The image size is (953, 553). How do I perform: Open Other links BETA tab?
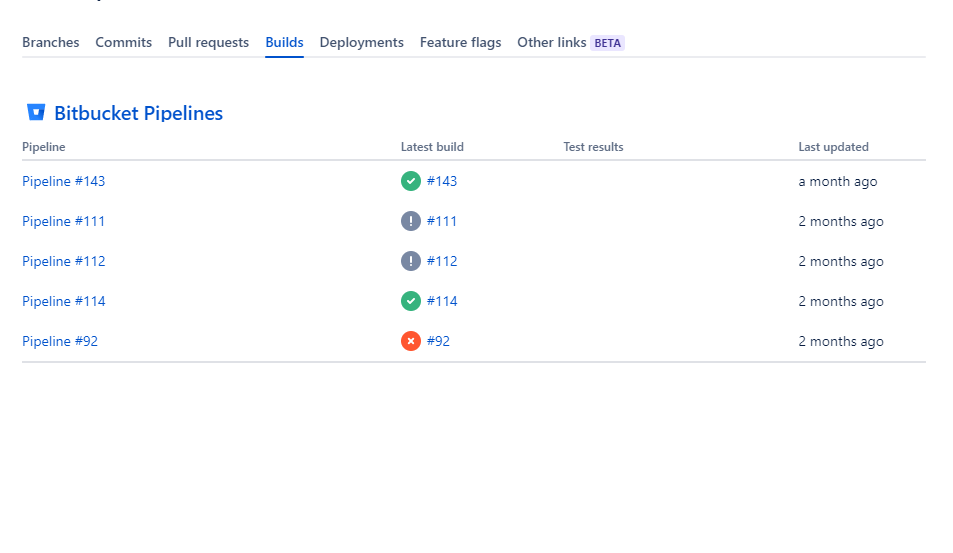571,43
